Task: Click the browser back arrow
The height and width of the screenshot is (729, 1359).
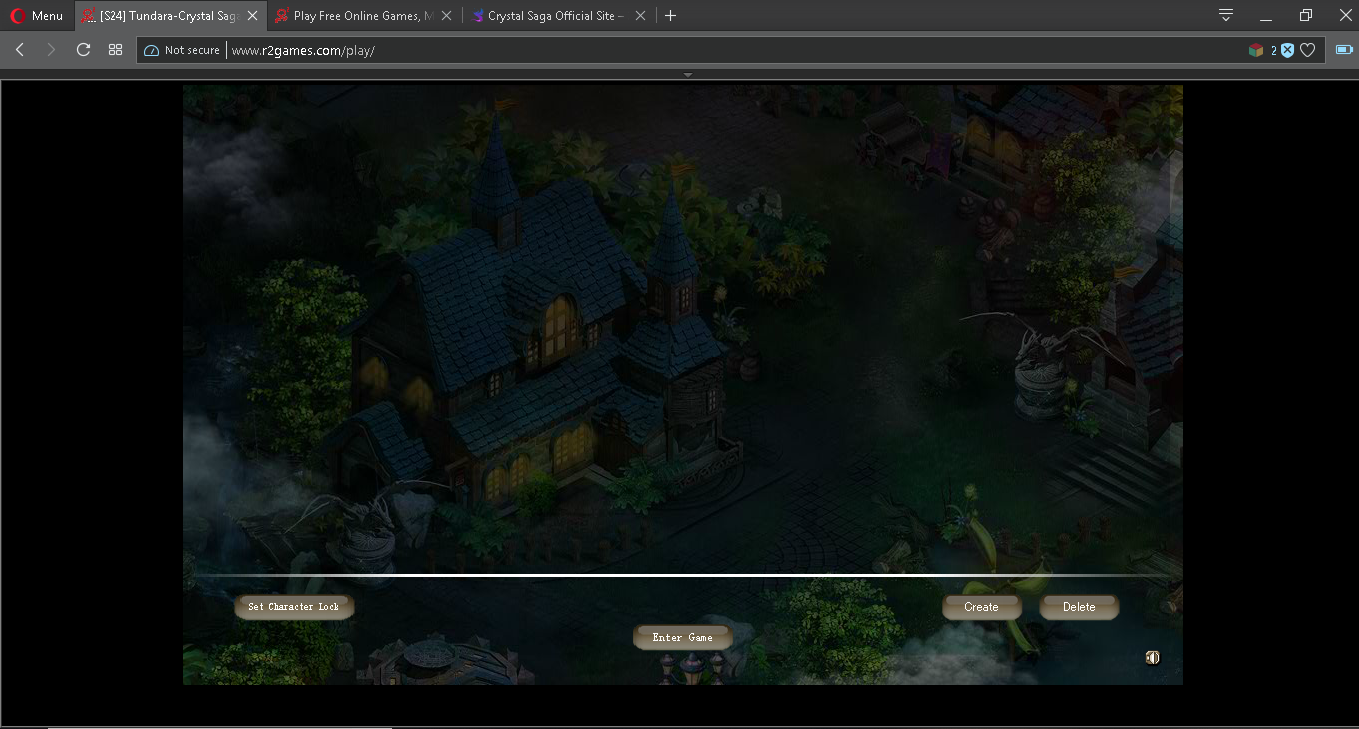Action: (x=20, y=50)
